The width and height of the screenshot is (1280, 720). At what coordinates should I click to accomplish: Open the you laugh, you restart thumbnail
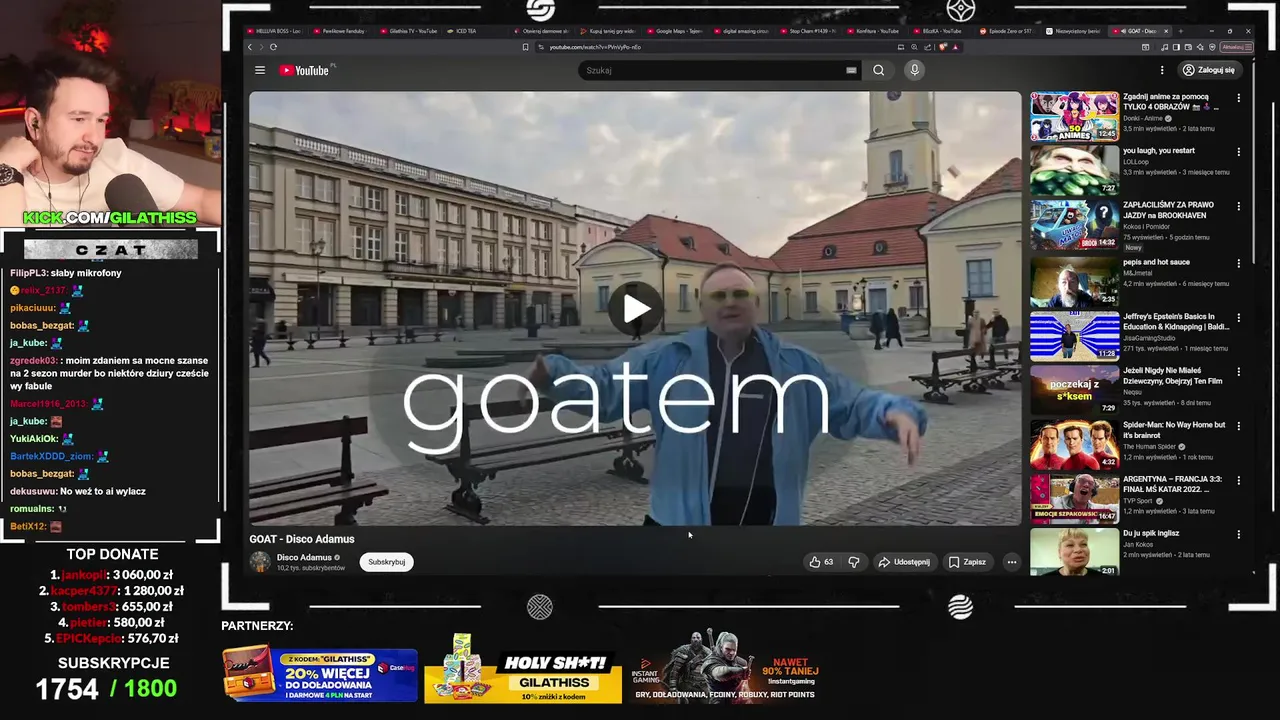tap(1075, 170)
